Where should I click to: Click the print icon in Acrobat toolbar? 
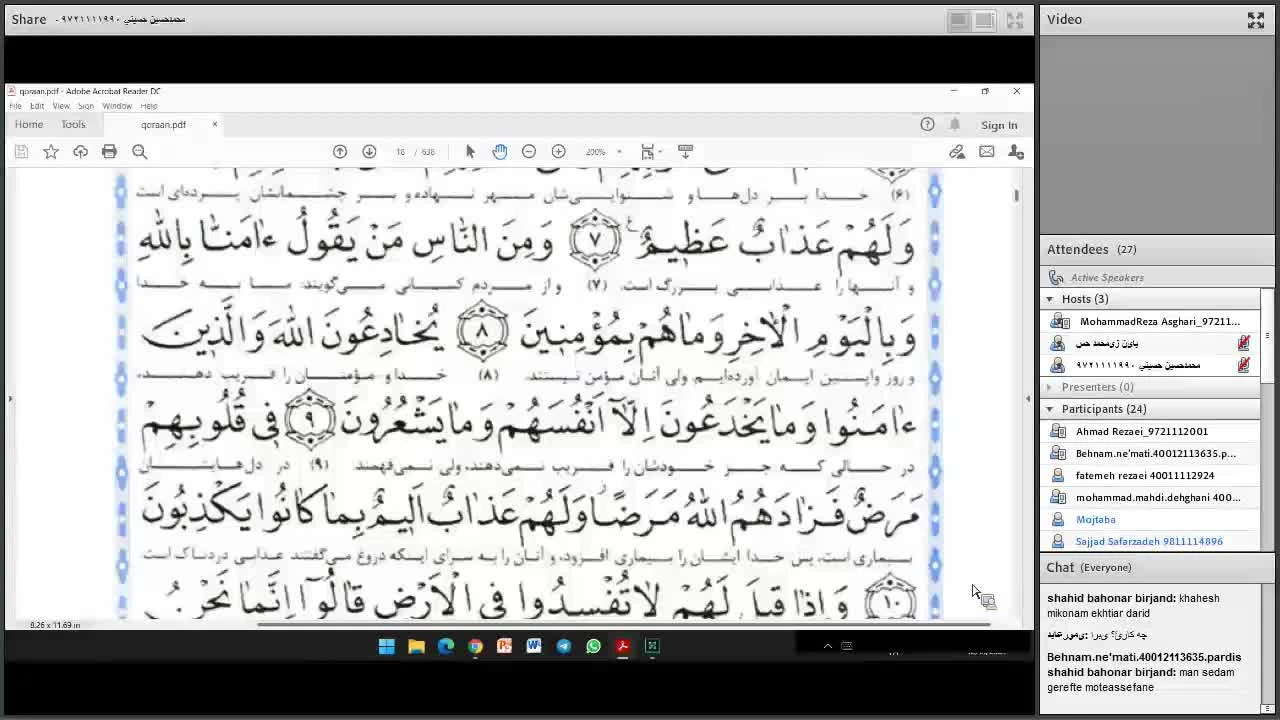[109, 151]
